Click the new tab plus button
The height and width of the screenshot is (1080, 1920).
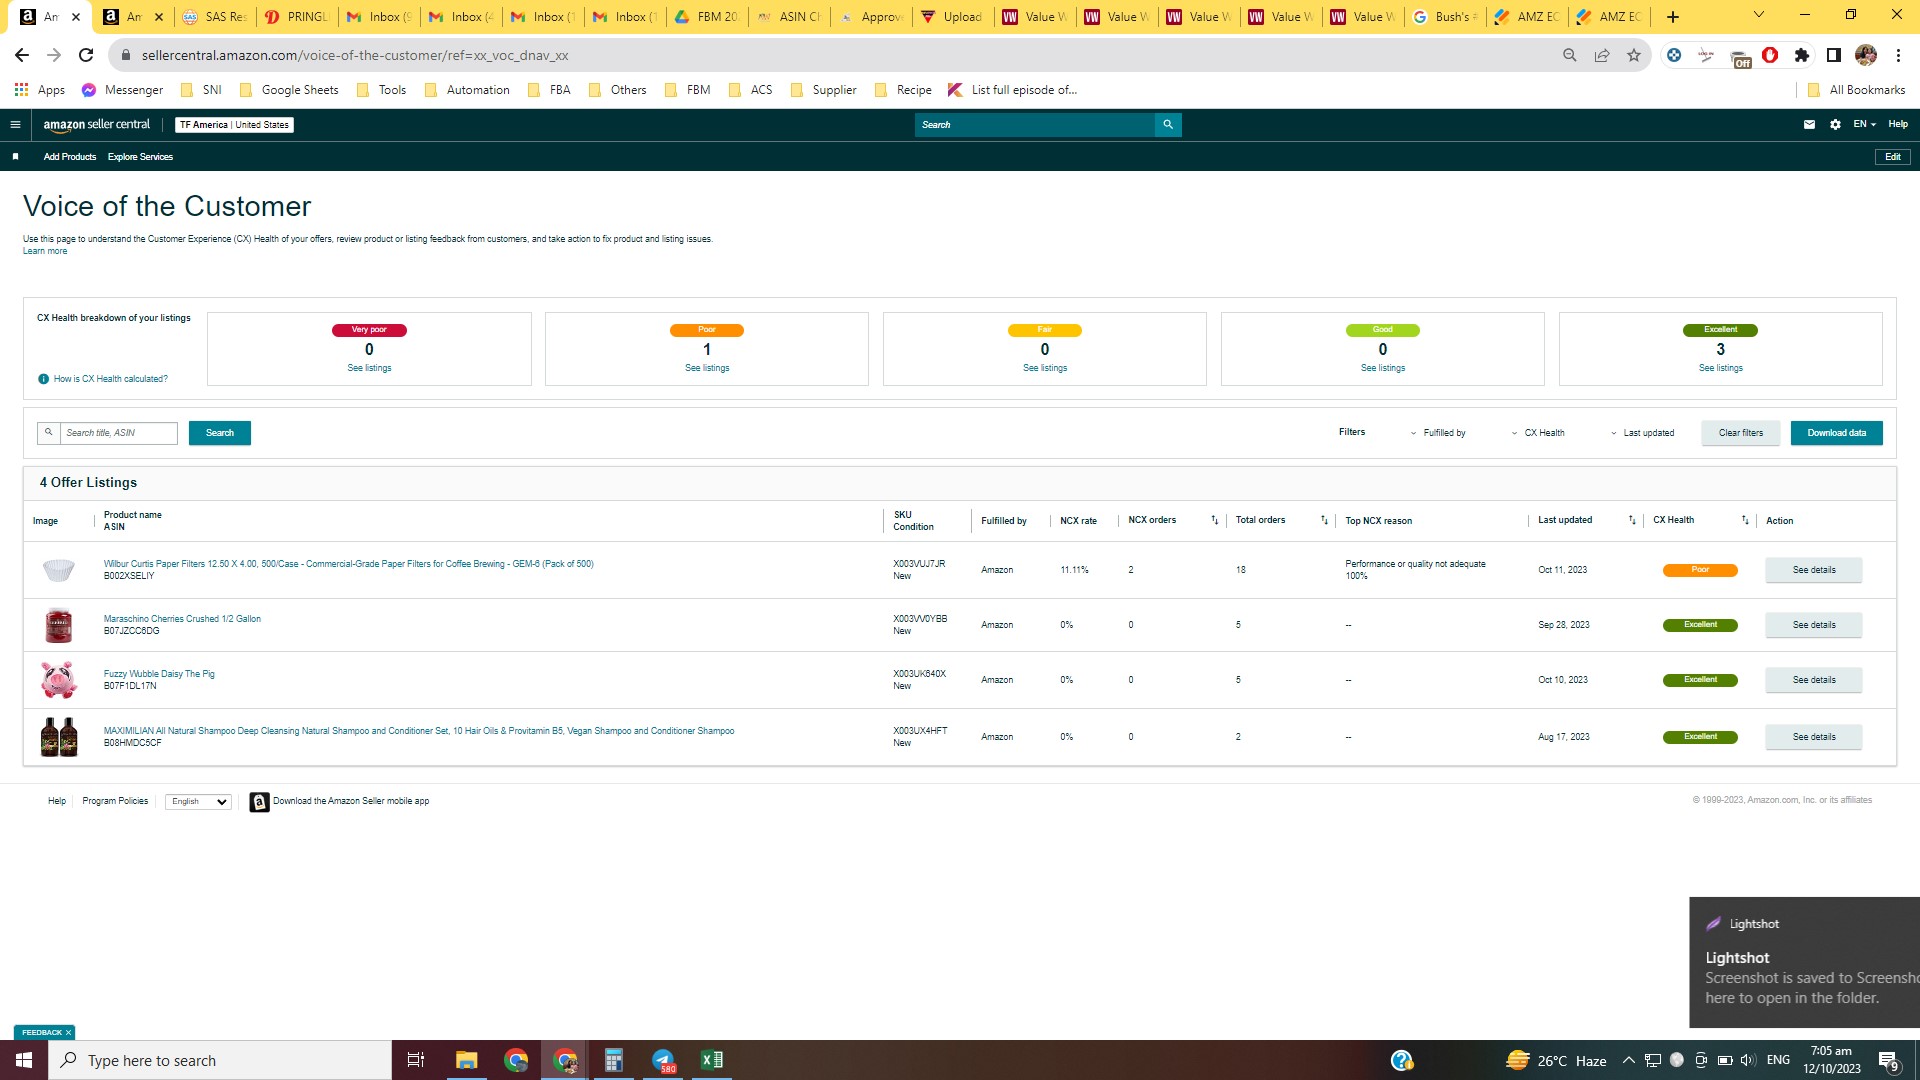click(1673, 17)
